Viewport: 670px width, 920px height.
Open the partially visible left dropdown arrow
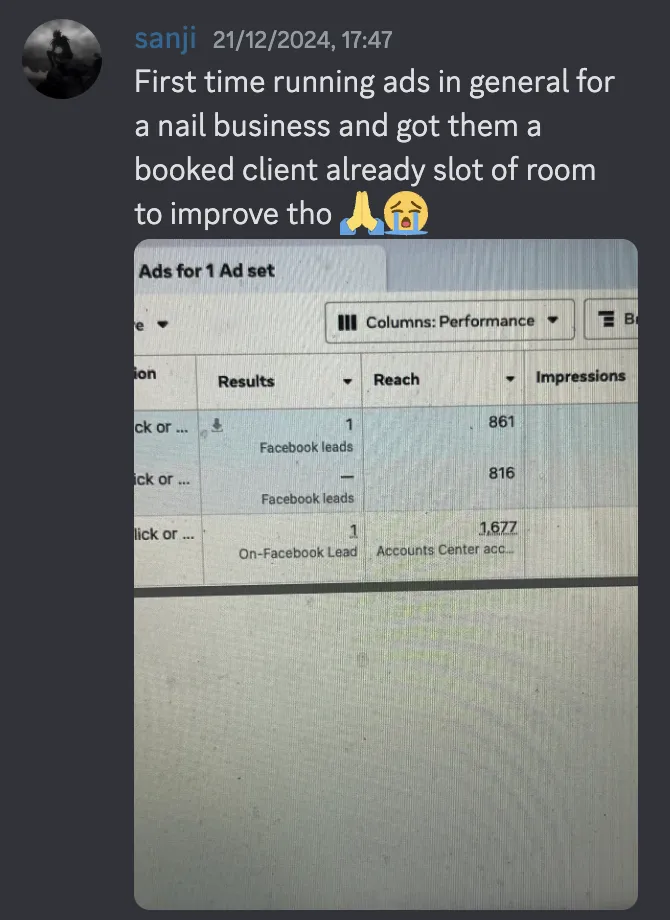[163, 324]
